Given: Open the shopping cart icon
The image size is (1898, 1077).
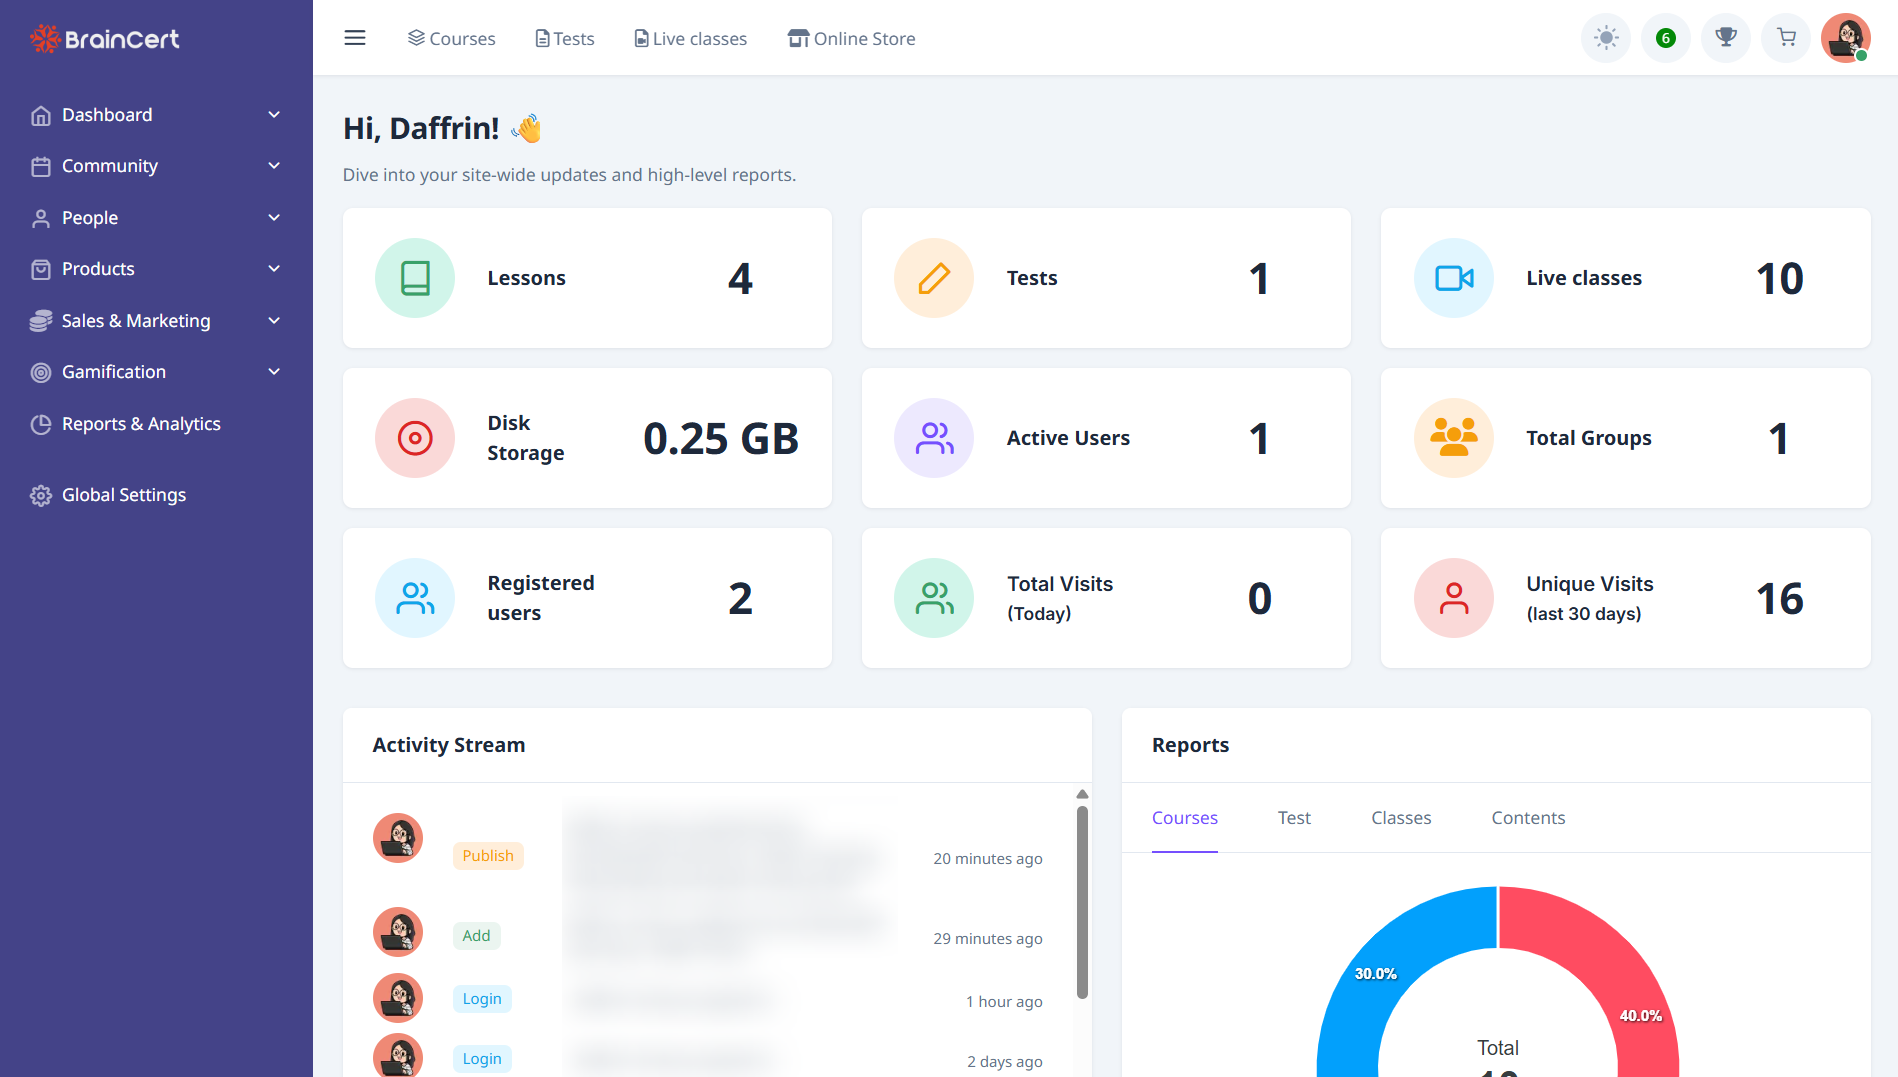Looking at the screenshot, I should (x=1785, y=37).
